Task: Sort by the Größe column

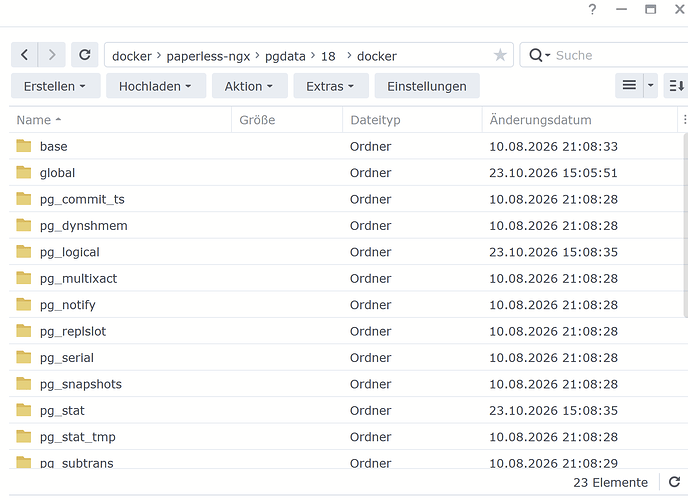Action: coord(287,120)
